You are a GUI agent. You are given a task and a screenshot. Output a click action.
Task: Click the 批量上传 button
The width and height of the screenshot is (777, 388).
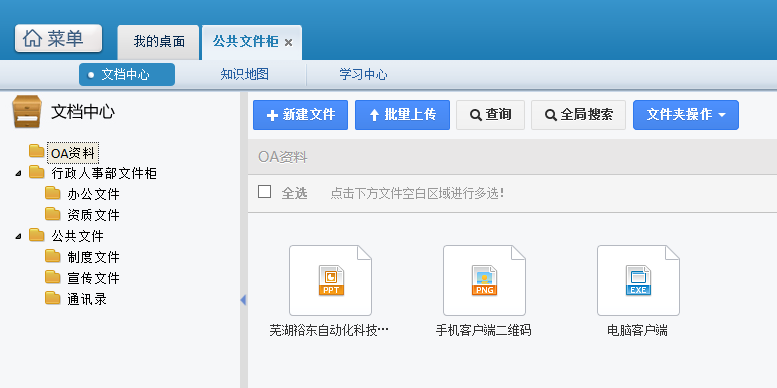402,115
